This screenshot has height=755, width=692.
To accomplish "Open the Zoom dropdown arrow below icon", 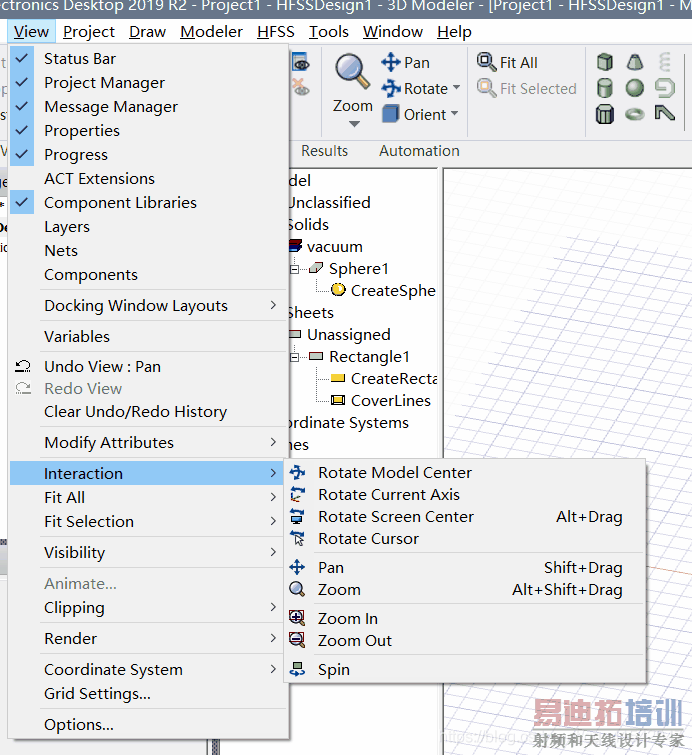I will click(354, 124).
